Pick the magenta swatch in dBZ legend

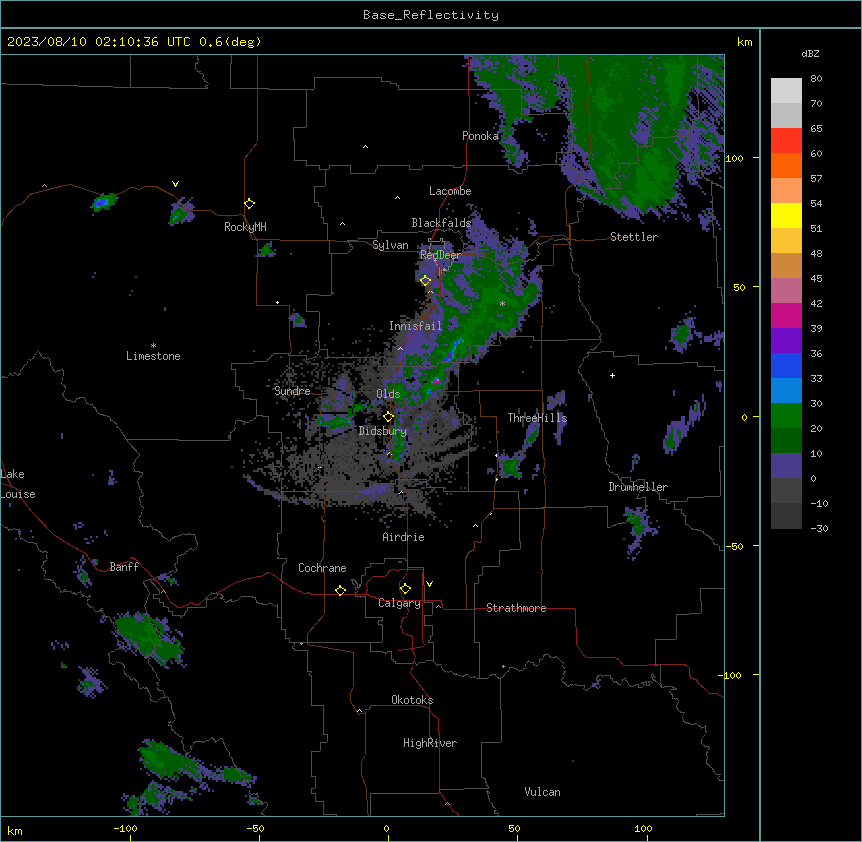[786, 315]
